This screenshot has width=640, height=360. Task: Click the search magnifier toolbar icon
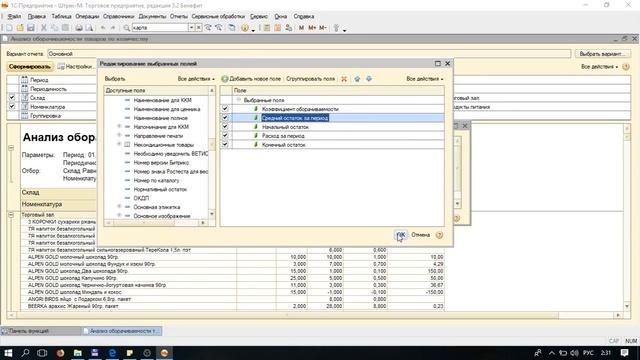coord(127,28)
